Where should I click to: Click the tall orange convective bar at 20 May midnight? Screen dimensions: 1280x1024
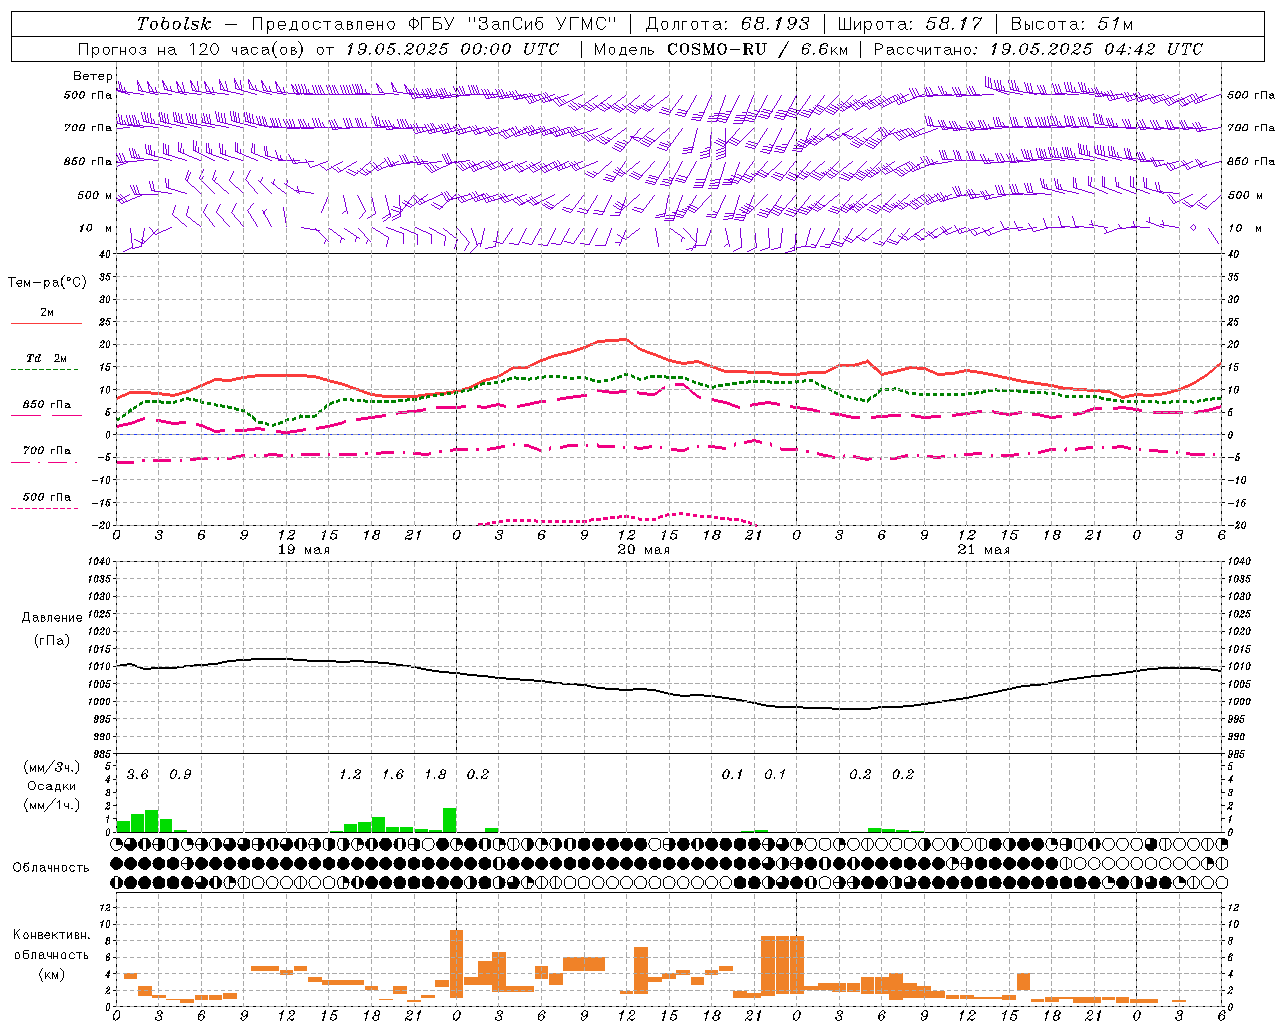pos(457,964)
